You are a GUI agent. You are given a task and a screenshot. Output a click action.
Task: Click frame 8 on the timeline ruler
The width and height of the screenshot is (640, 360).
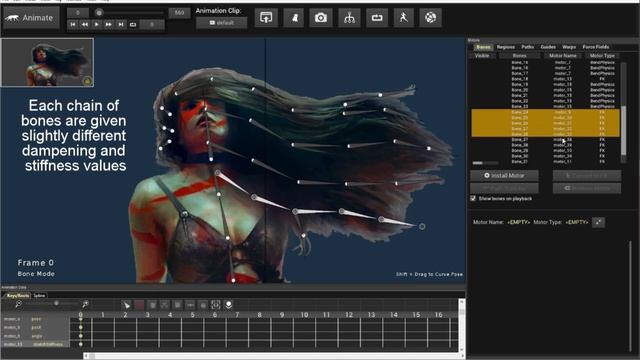tap(259, 315)
